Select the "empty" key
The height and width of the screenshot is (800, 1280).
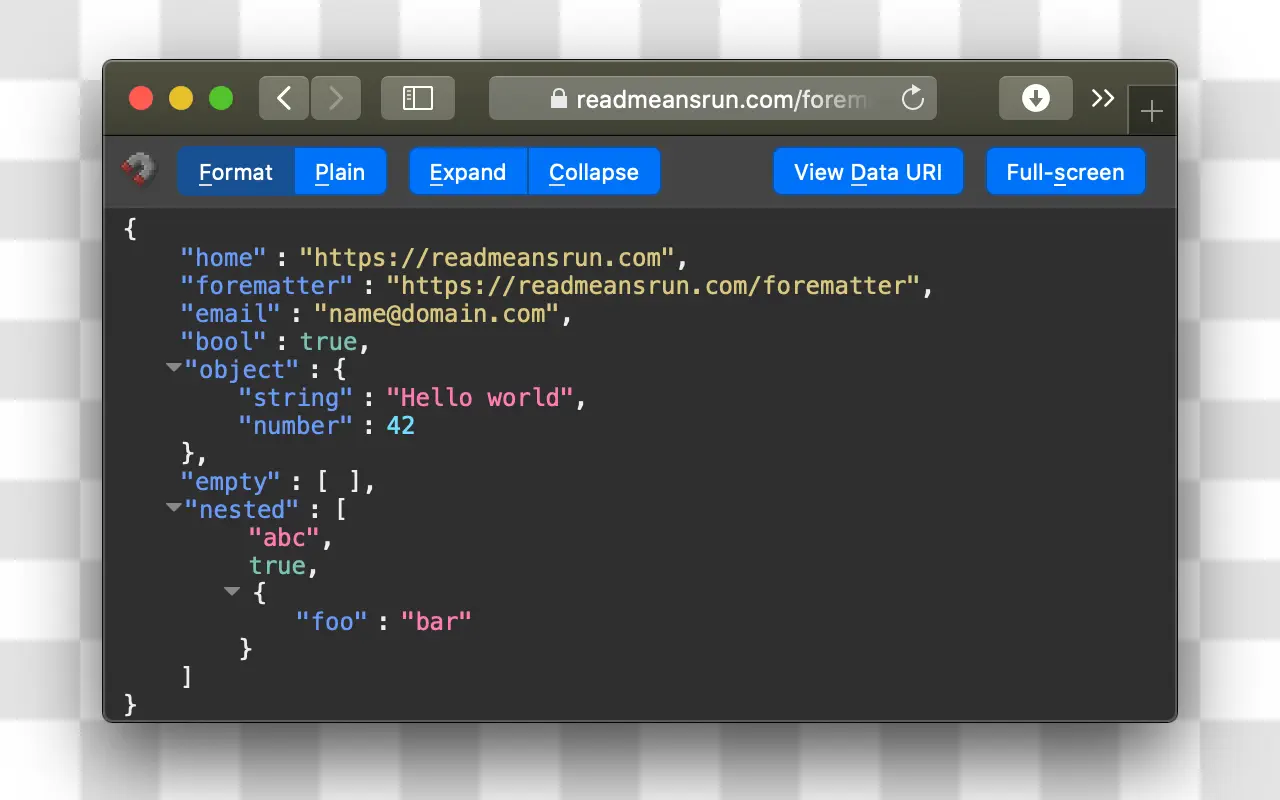231,482
